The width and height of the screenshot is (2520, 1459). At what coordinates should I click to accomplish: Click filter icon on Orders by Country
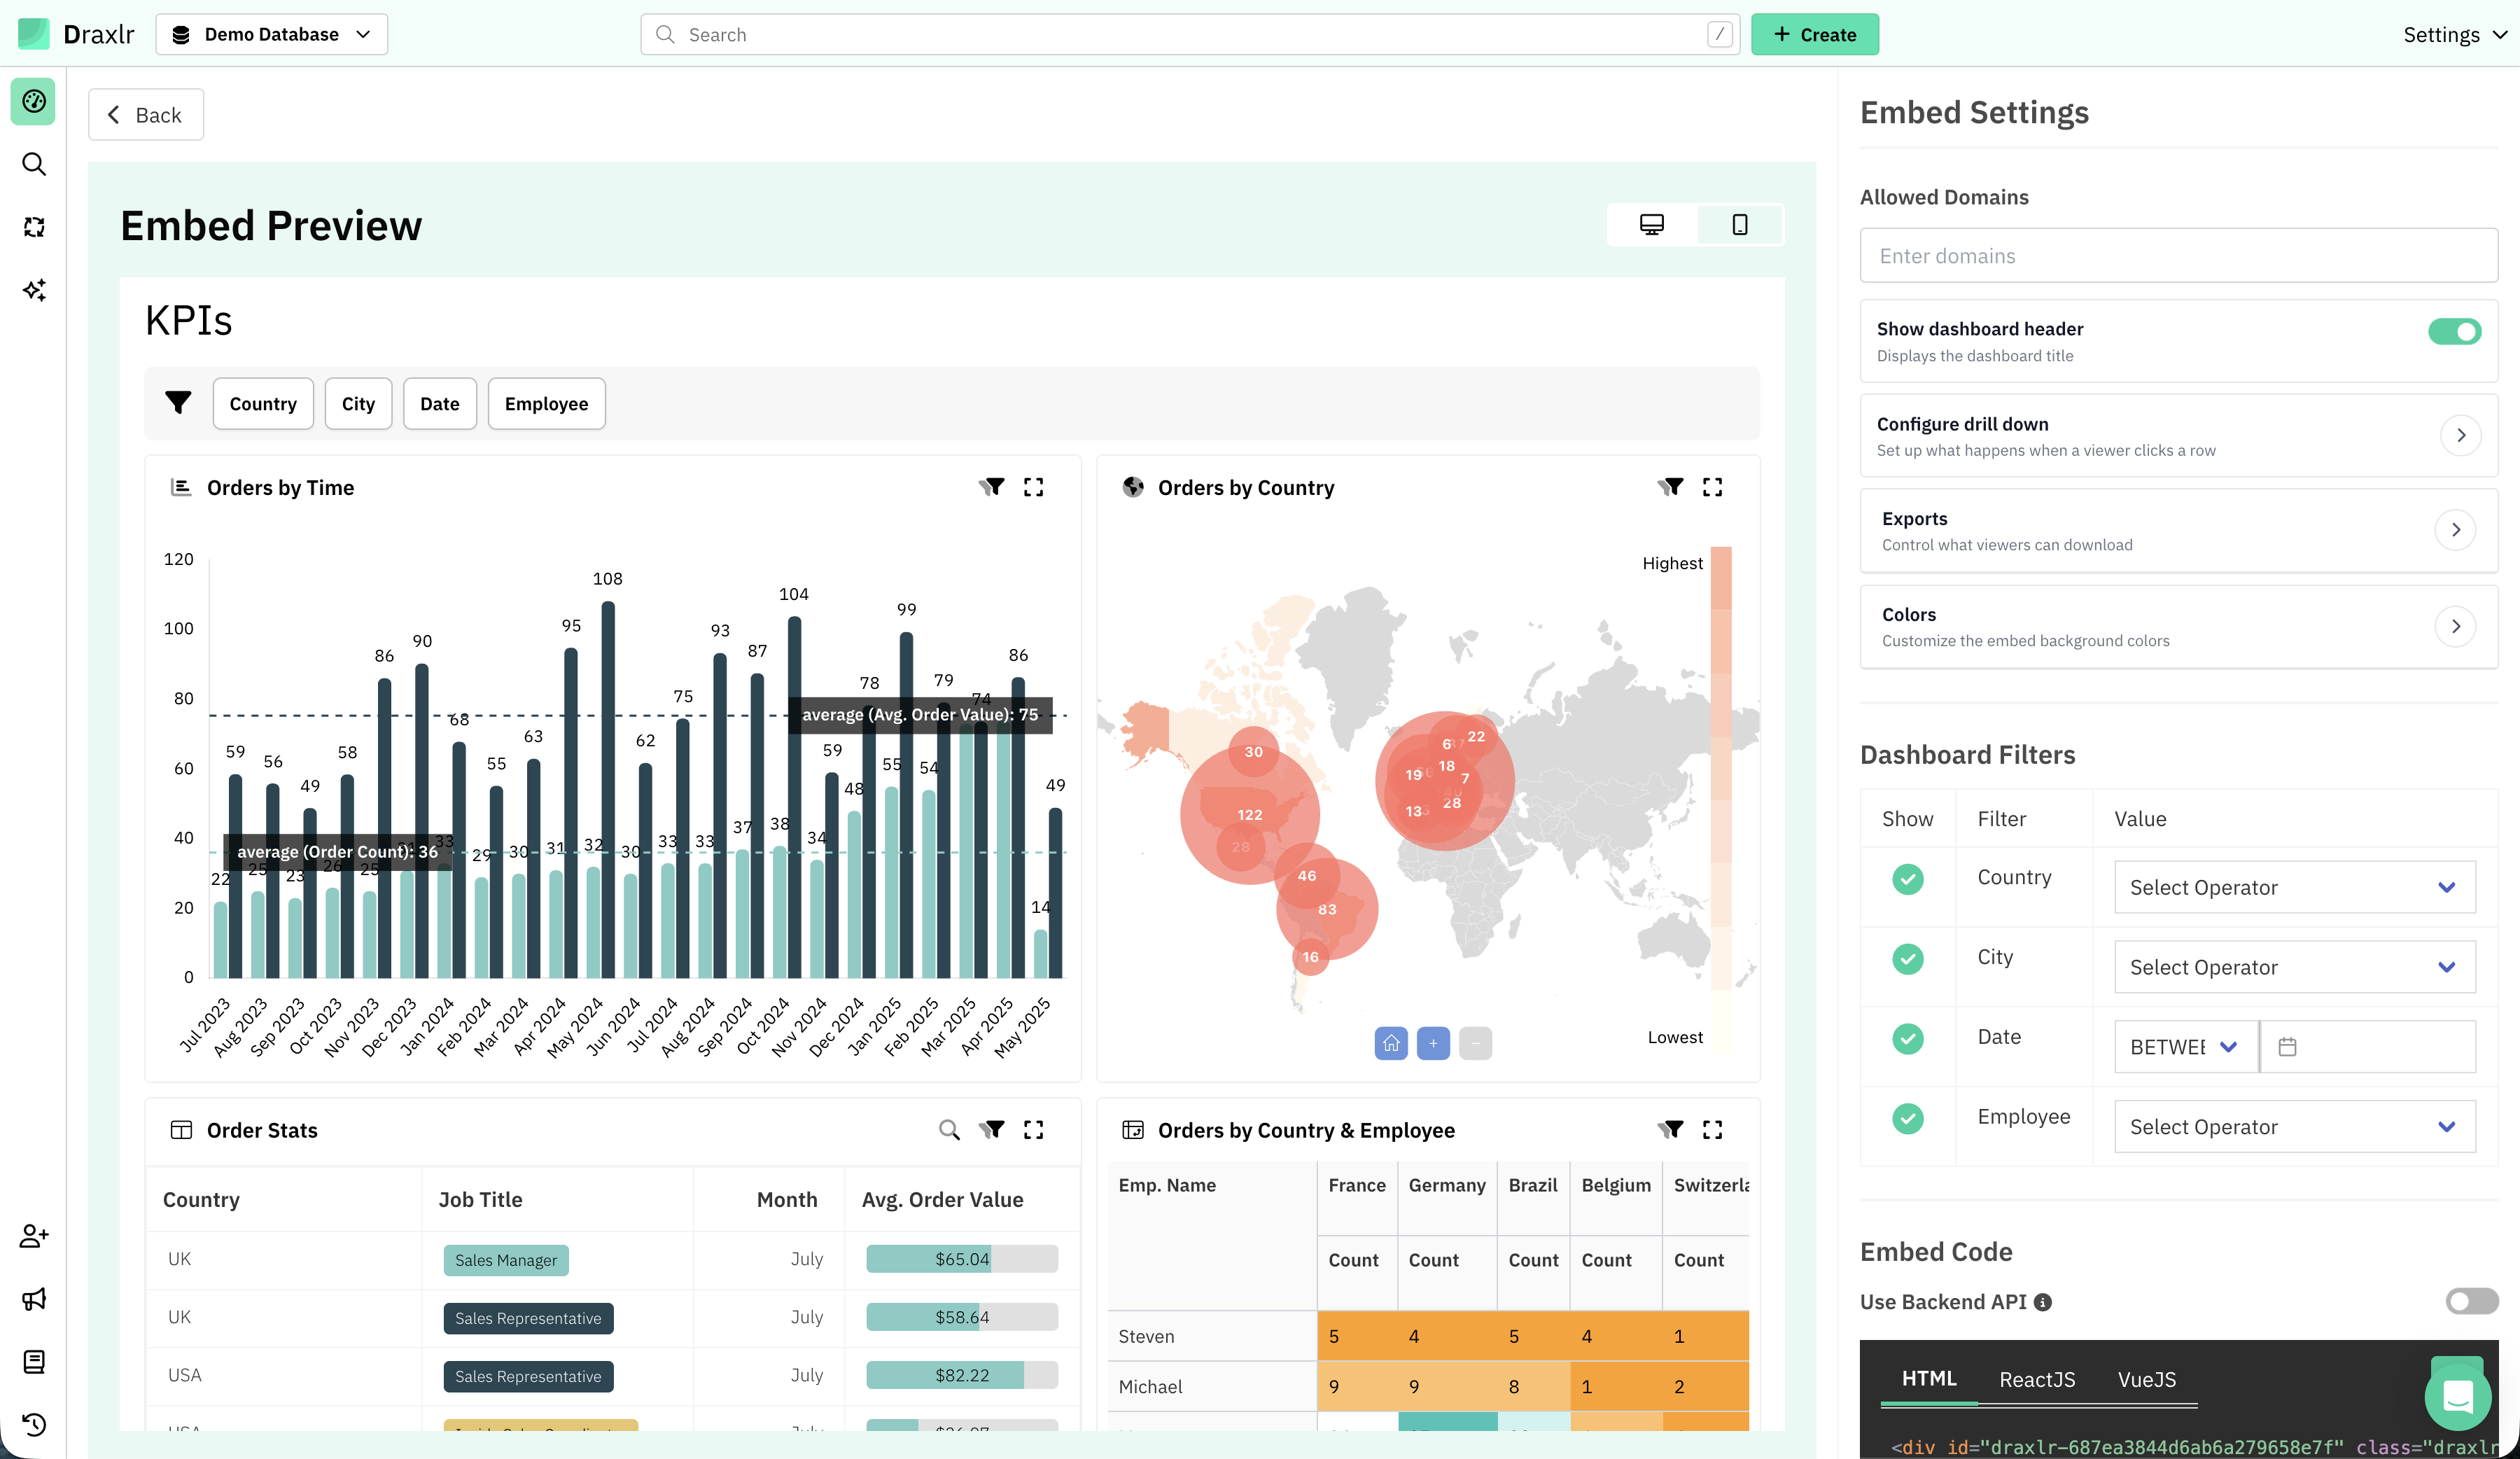1670,487
